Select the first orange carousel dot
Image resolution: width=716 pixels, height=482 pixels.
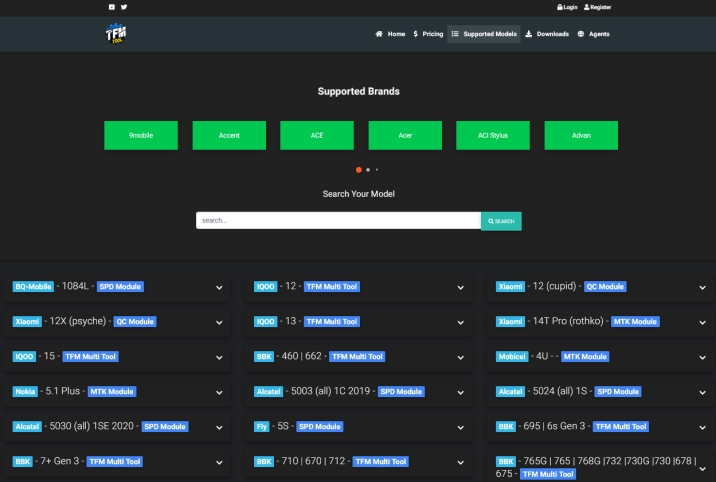pos(359,170)
